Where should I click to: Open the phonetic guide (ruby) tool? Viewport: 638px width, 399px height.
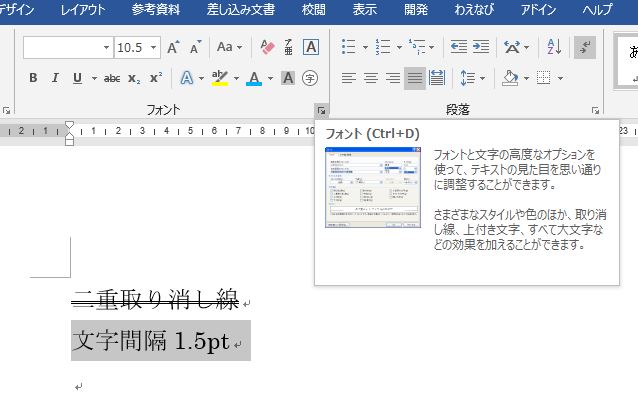click(288, 47)
